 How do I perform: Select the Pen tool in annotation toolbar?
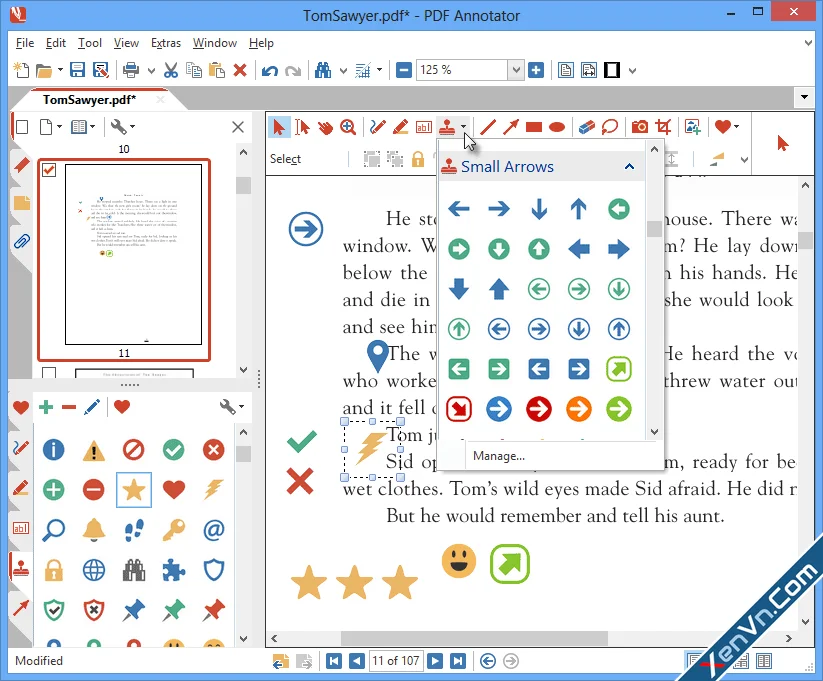click(377, 127)
